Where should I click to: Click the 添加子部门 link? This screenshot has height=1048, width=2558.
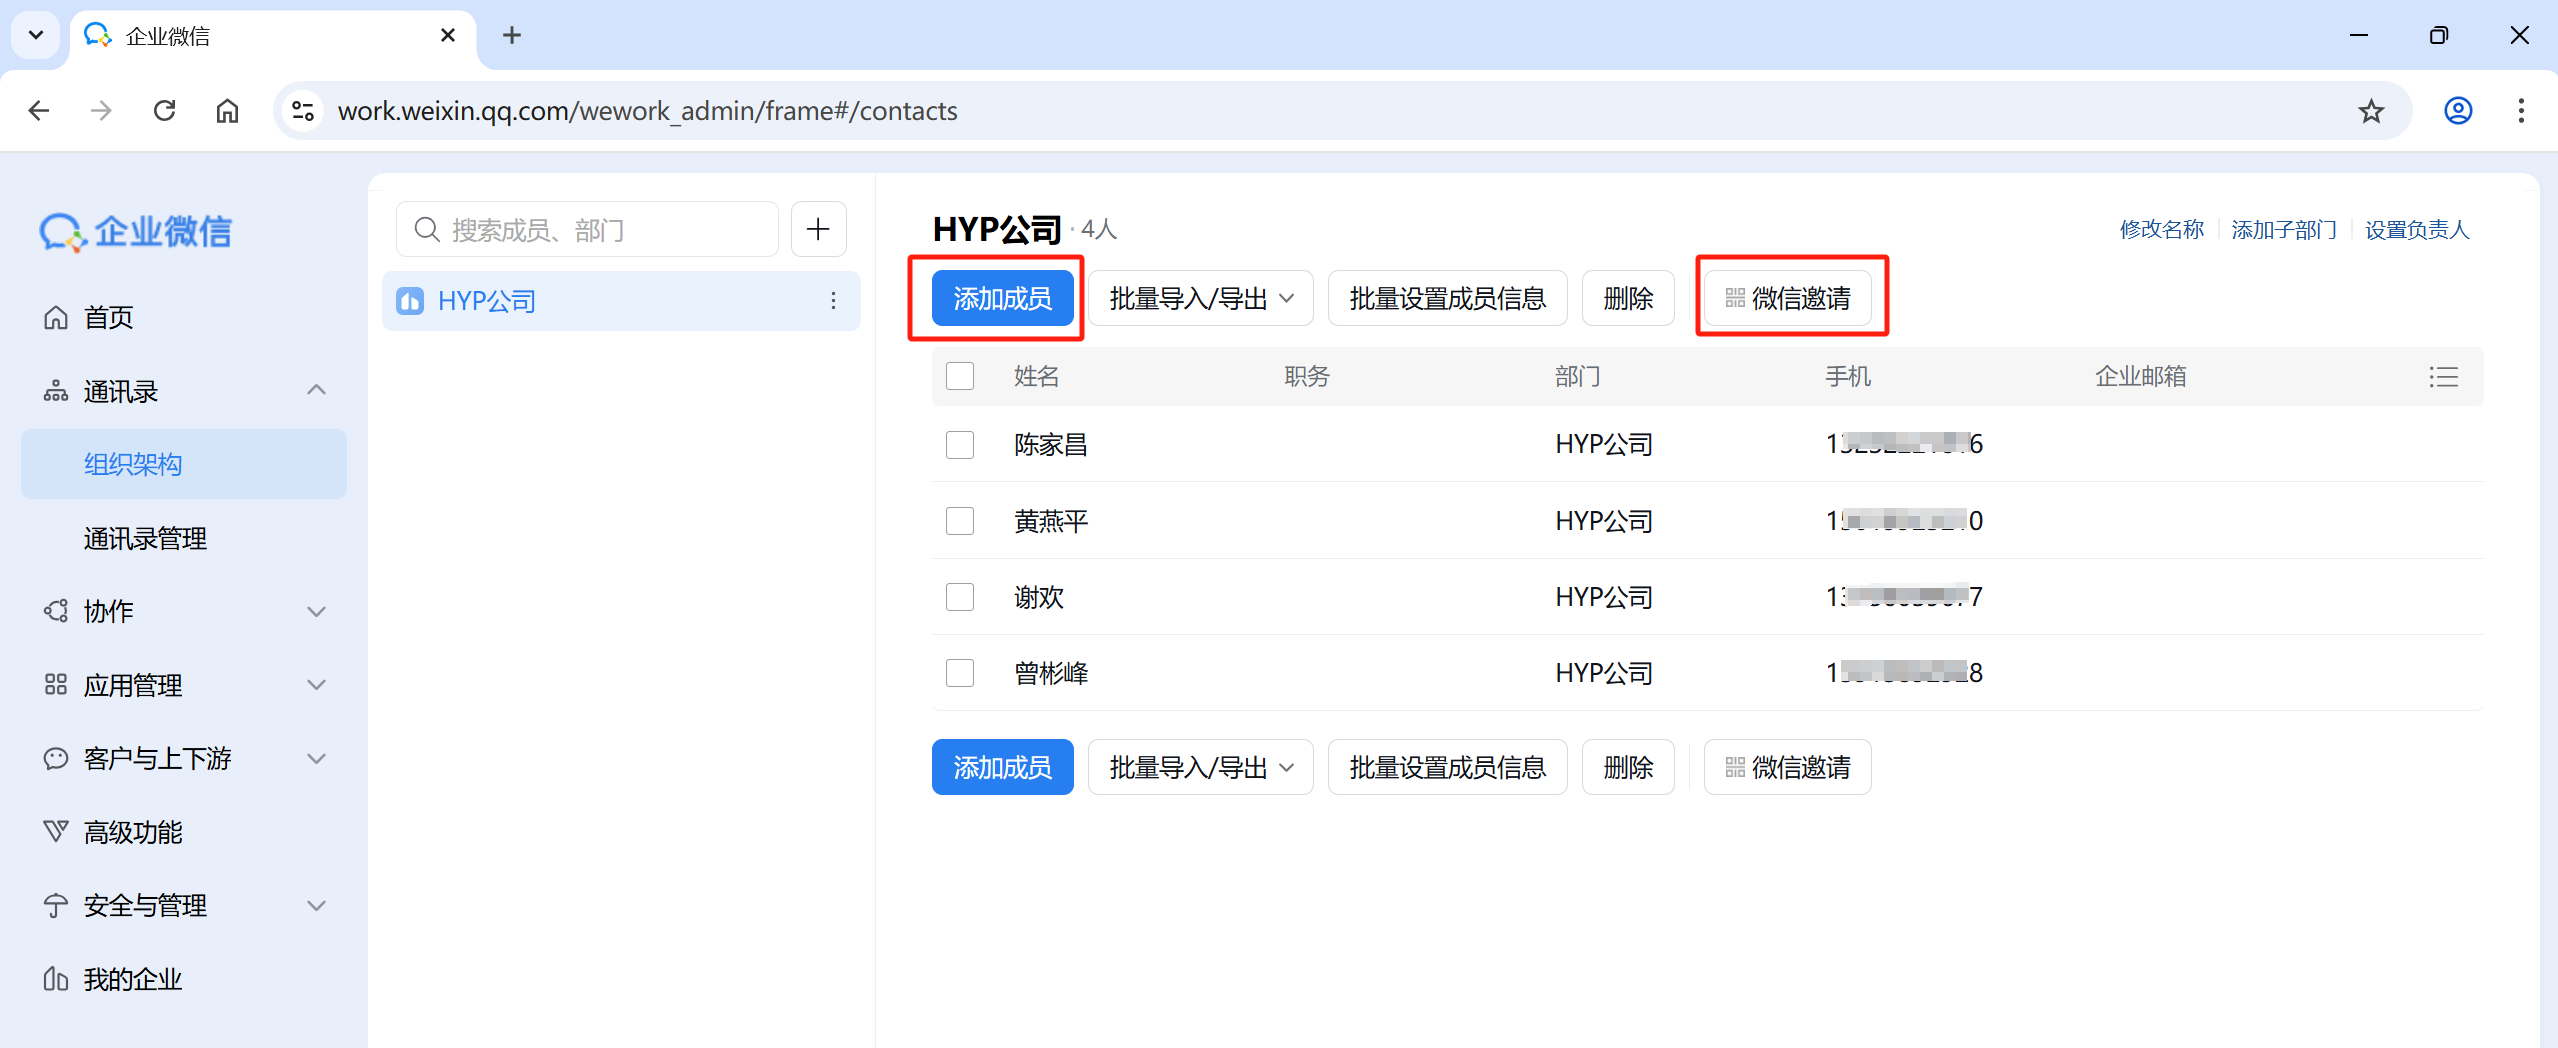click(2283, 230)
